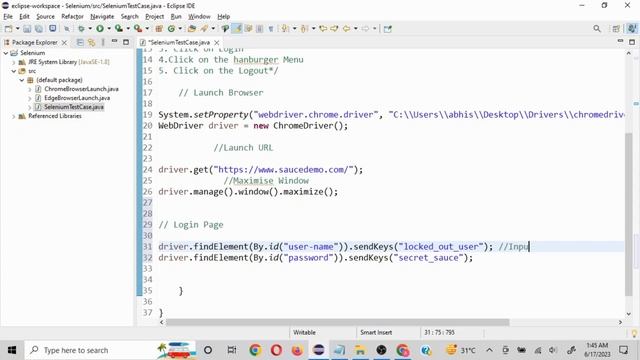
Task: Collapse the src folder node
Action: tap(13, 71)
